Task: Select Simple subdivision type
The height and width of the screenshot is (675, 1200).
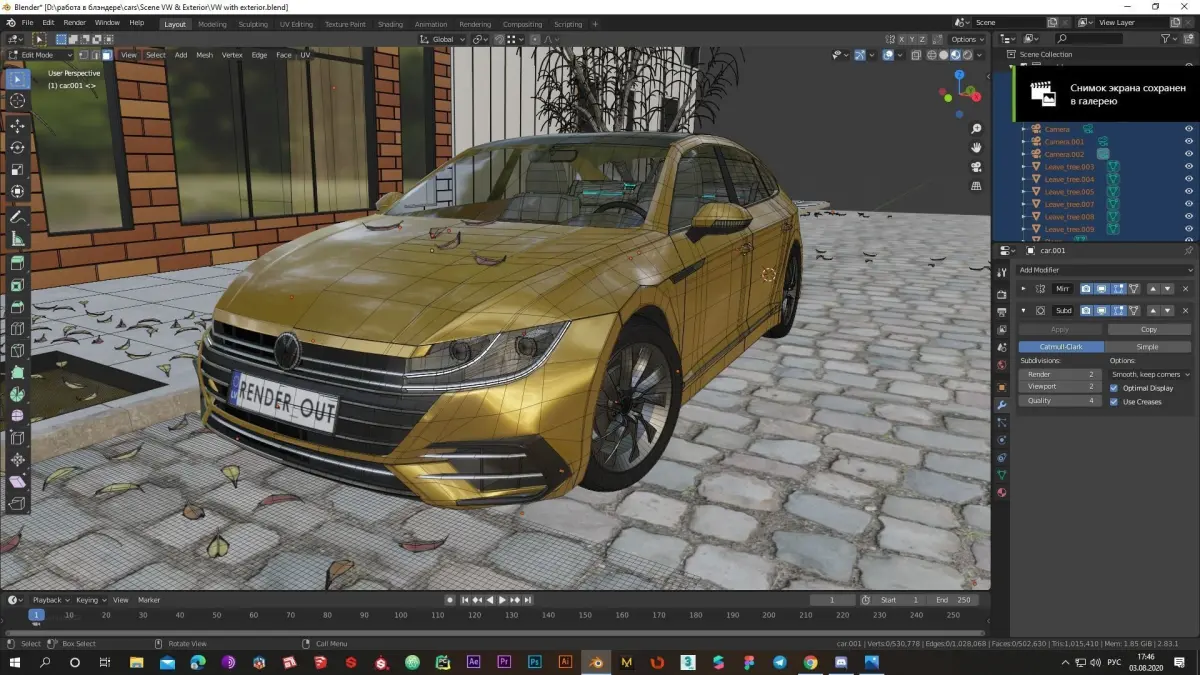Action: pos(1147,346)
